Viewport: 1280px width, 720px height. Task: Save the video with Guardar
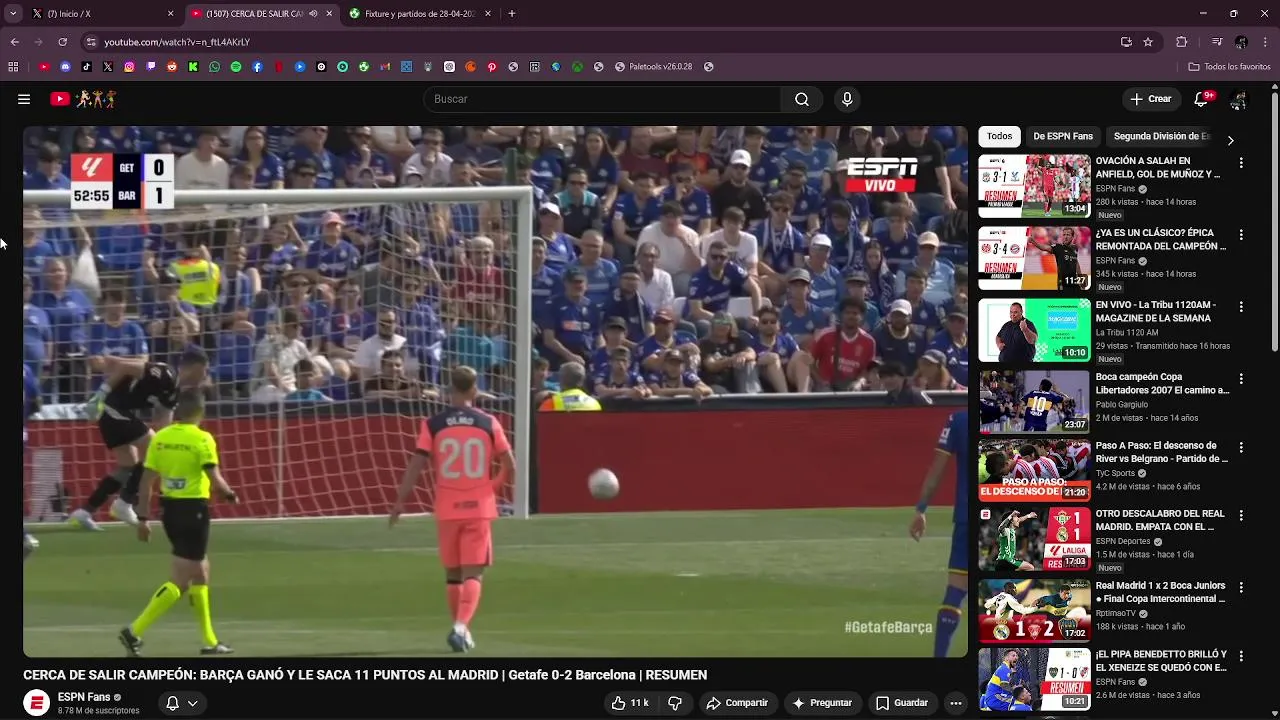pos(902,703)
